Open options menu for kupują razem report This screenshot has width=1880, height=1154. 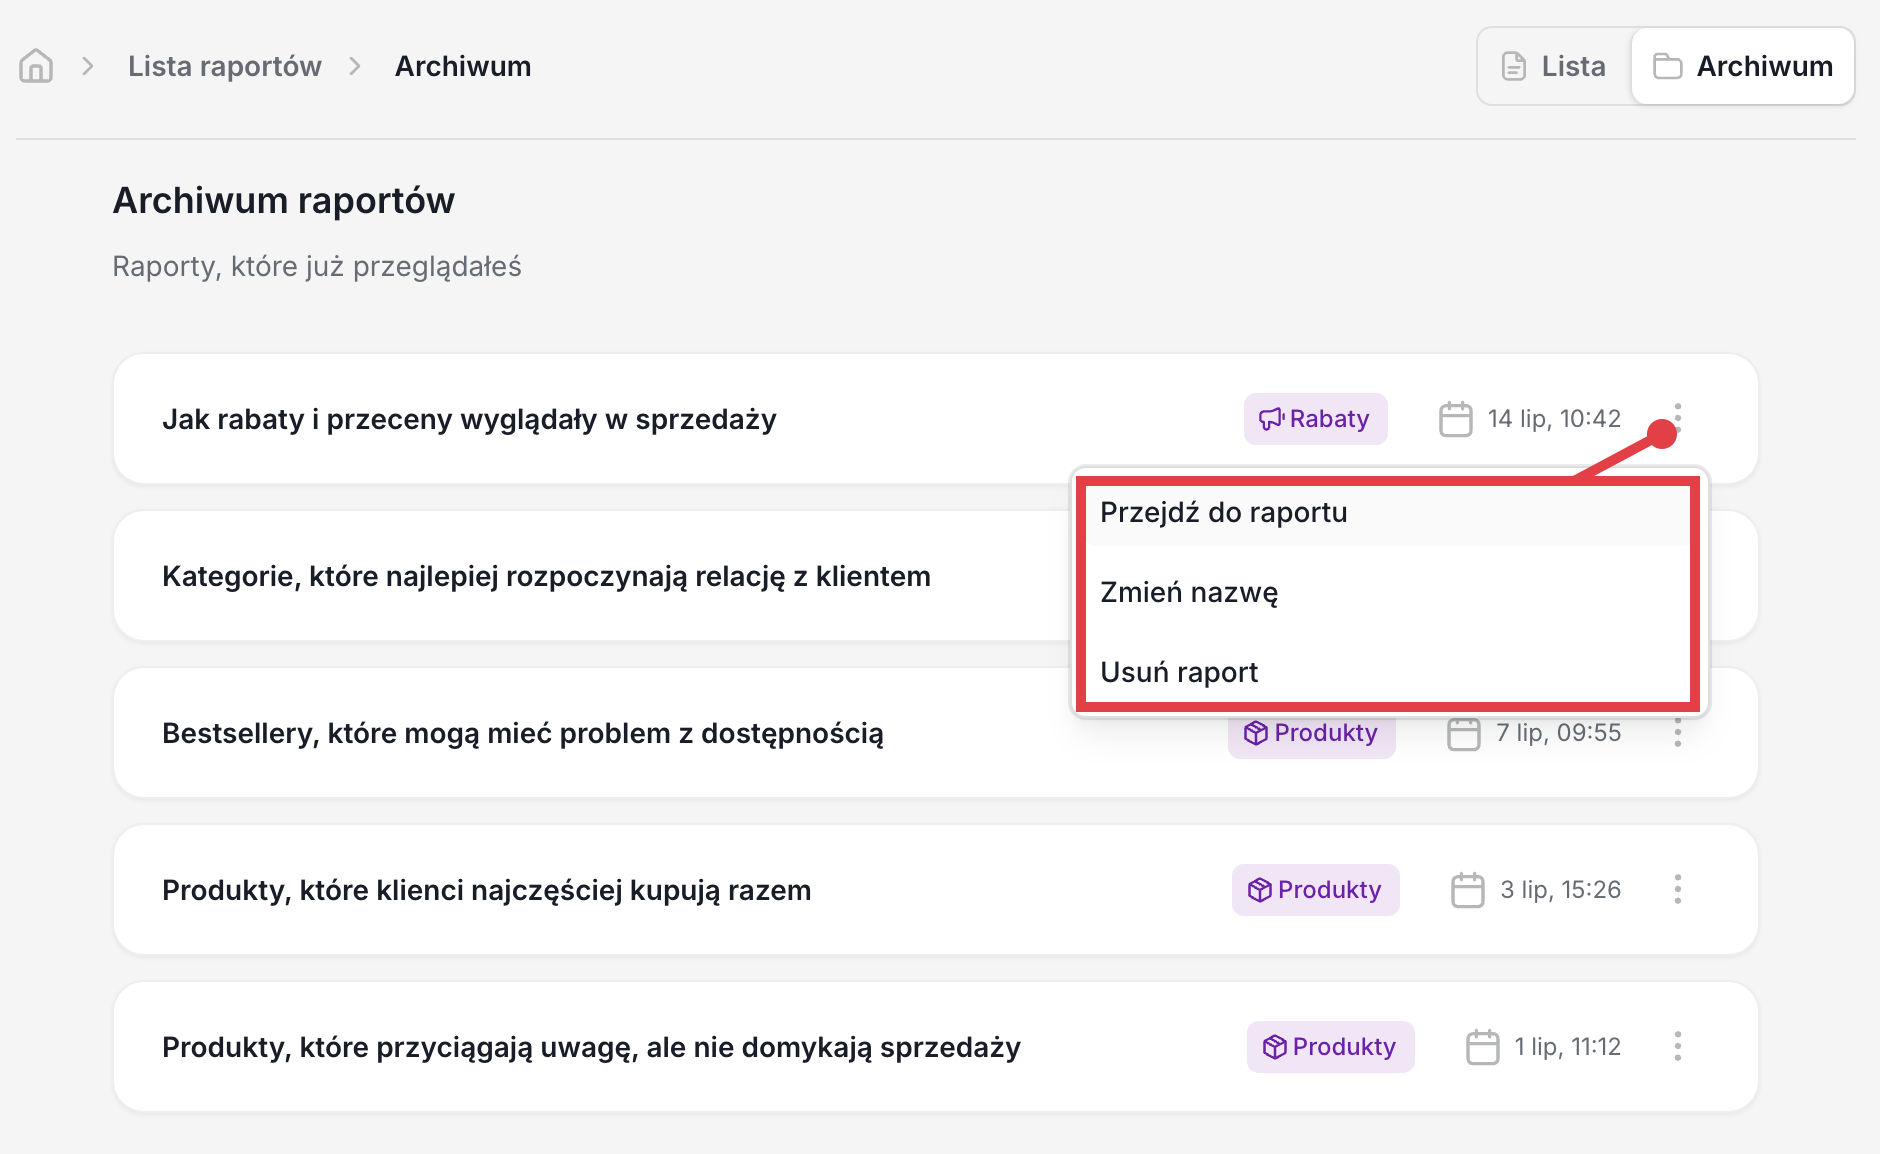click(x=1678, y=889)
